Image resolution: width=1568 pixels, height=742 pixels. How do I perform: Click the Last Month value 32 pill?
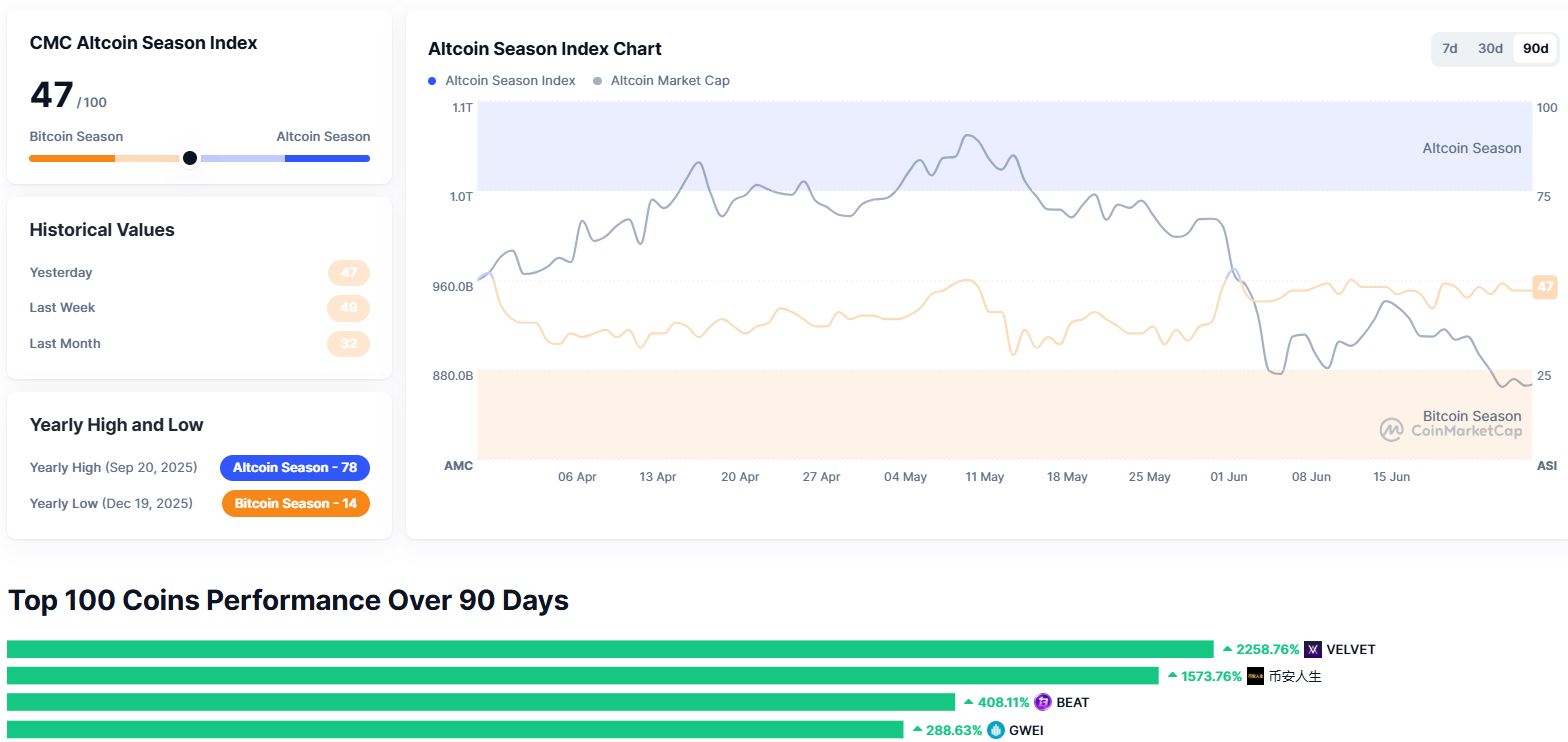[349, 344]
